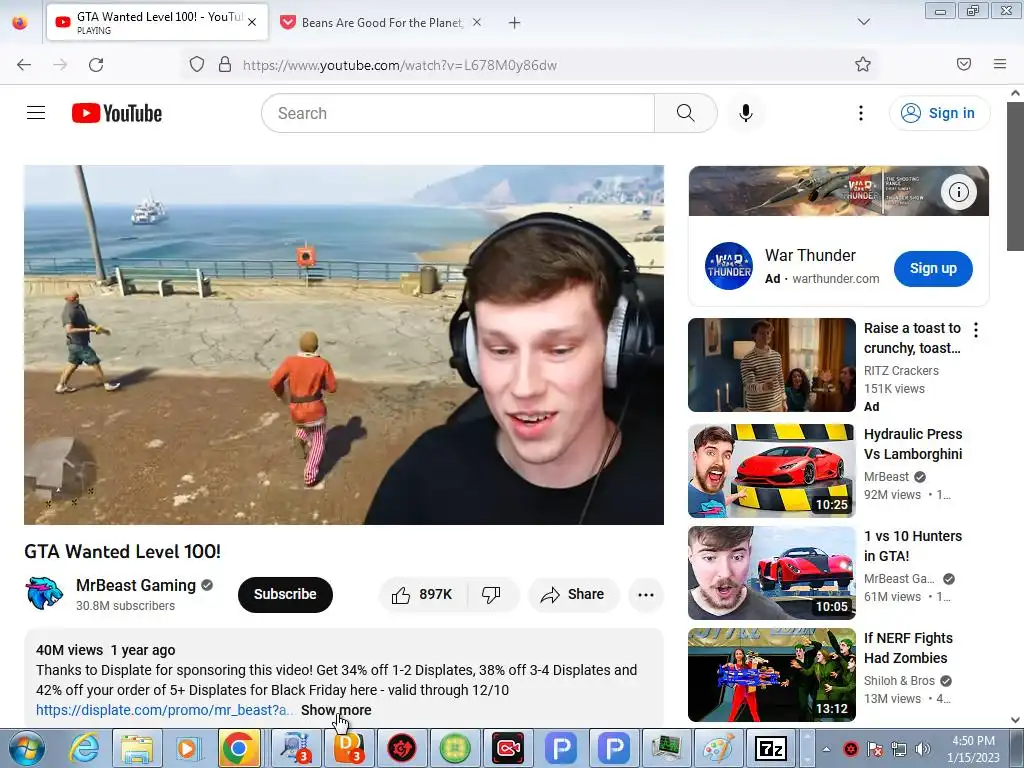
Task: Click the video title GTA Wanted Level 100!
Action: pyautogui.click(x=122, y=552)
